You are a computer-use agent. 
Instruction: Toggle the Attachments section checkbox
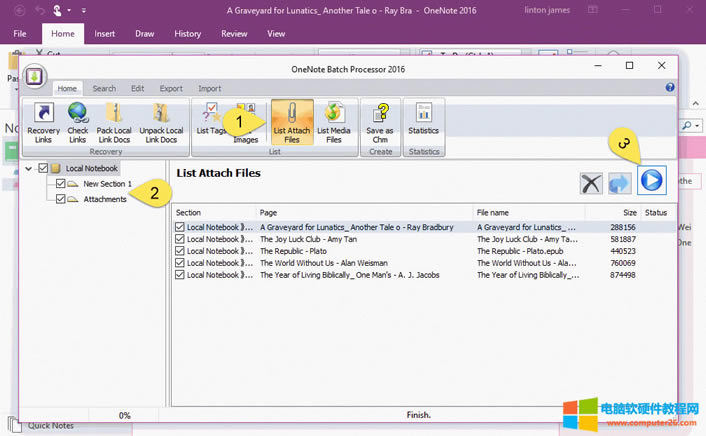tap(61, 199)
